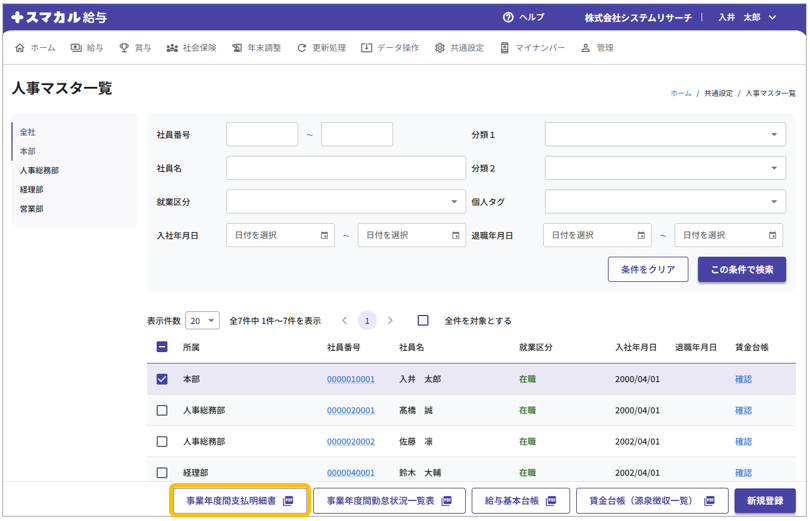This screenshot has width=810, height=521.
Task: Click PDF icon on 給与基本台帳 button
Action: 552,501
